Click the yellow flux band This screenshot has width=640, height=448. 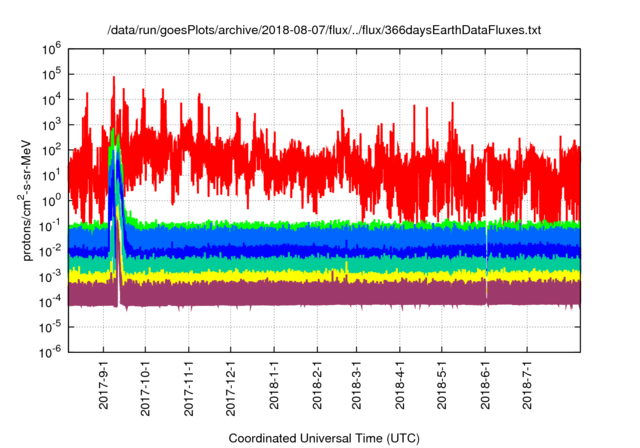pyautogui.click(x=324, y=277)
